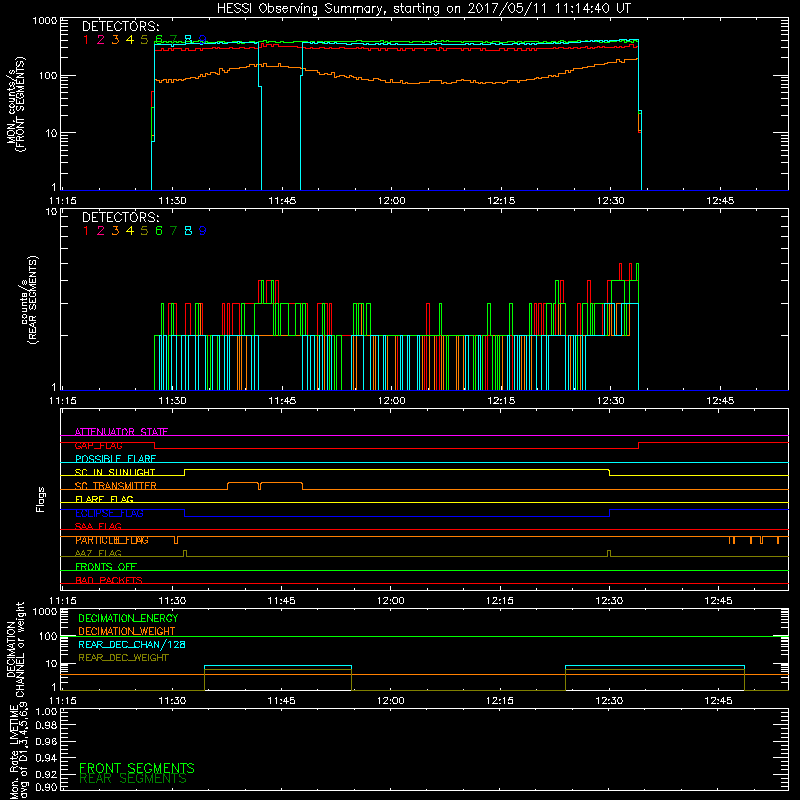This screenshot has height=800, width=800.
Task: Click the SC_TRANSMITTER flag label
Action: 116,486
